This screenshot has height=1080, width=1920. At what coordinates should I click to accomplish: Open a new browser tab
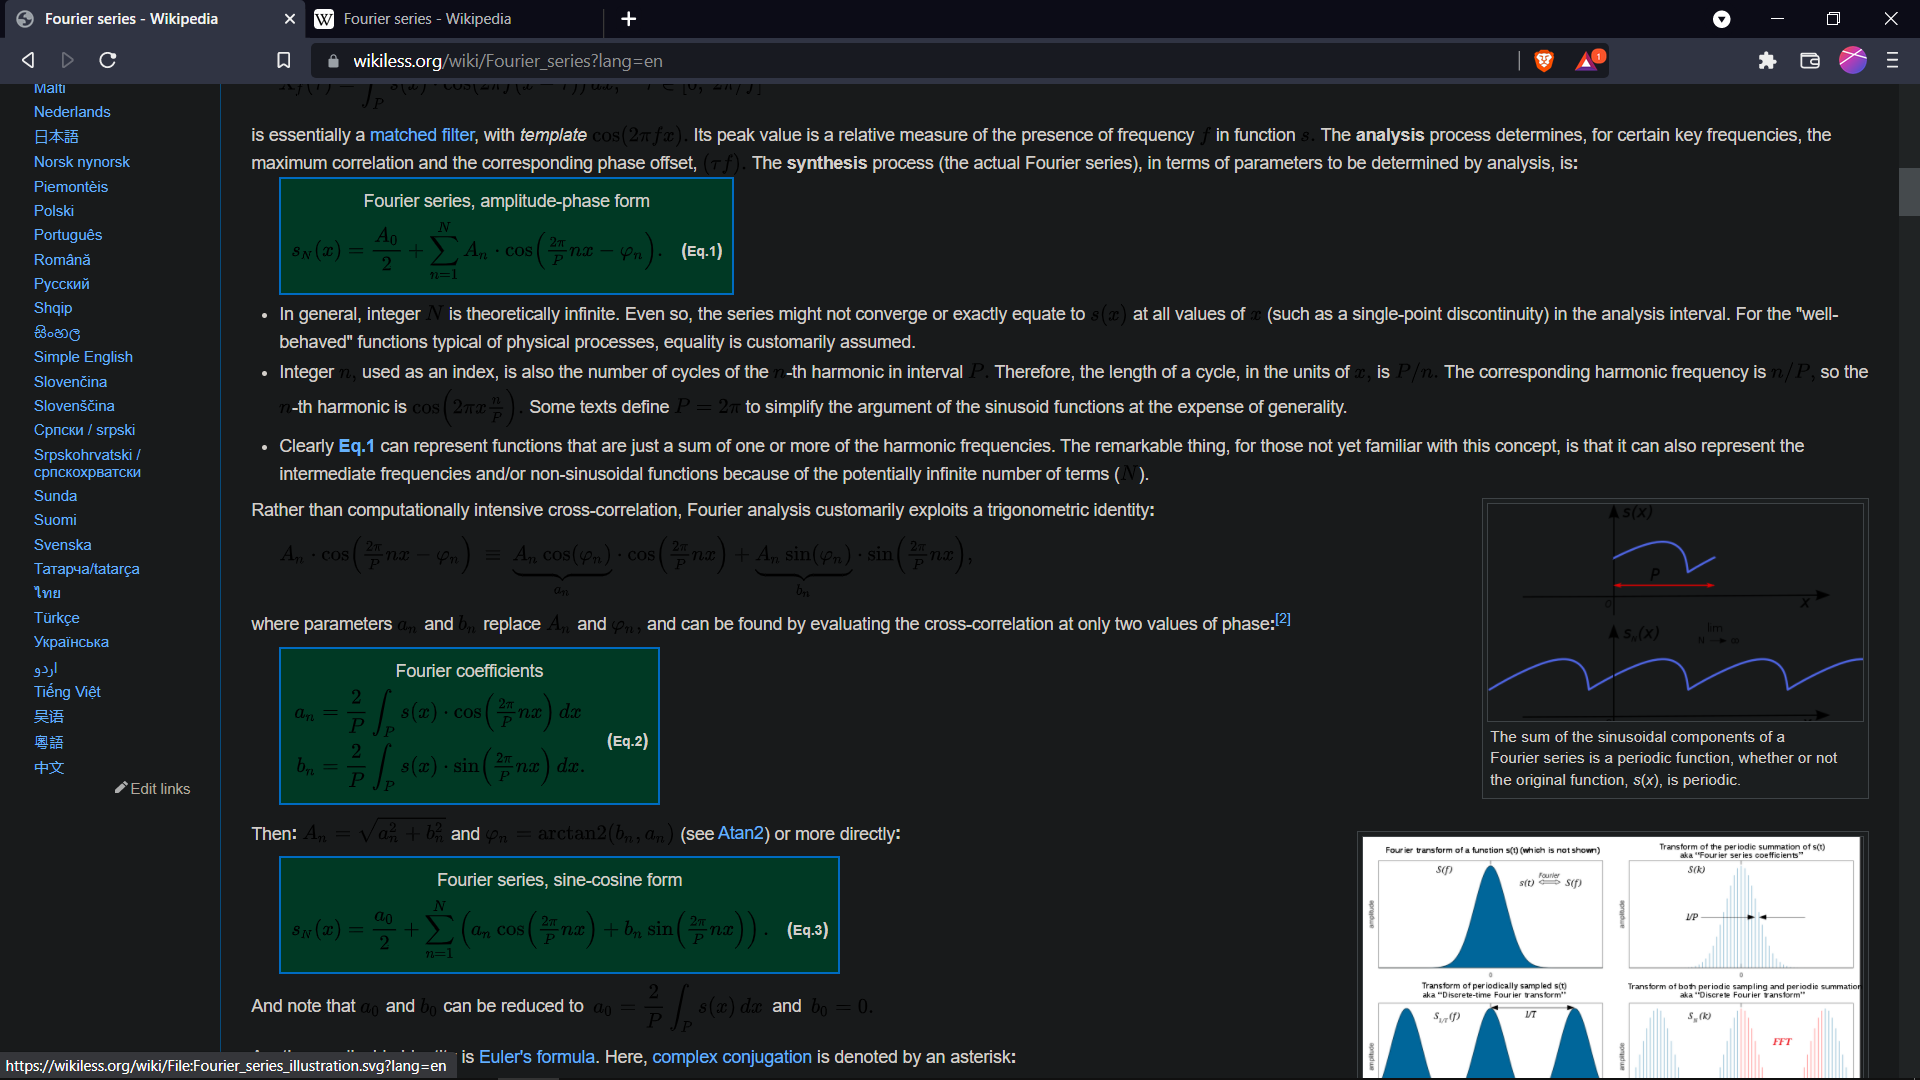tap(629, 18)
